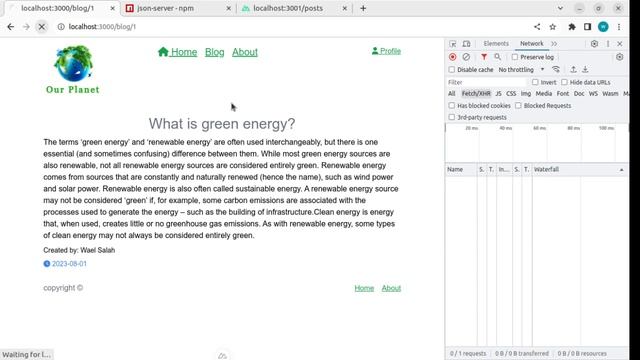Sort by the Waterfall column arrow
This screenshot has width=640, height=360.
[x=622, y=169]
